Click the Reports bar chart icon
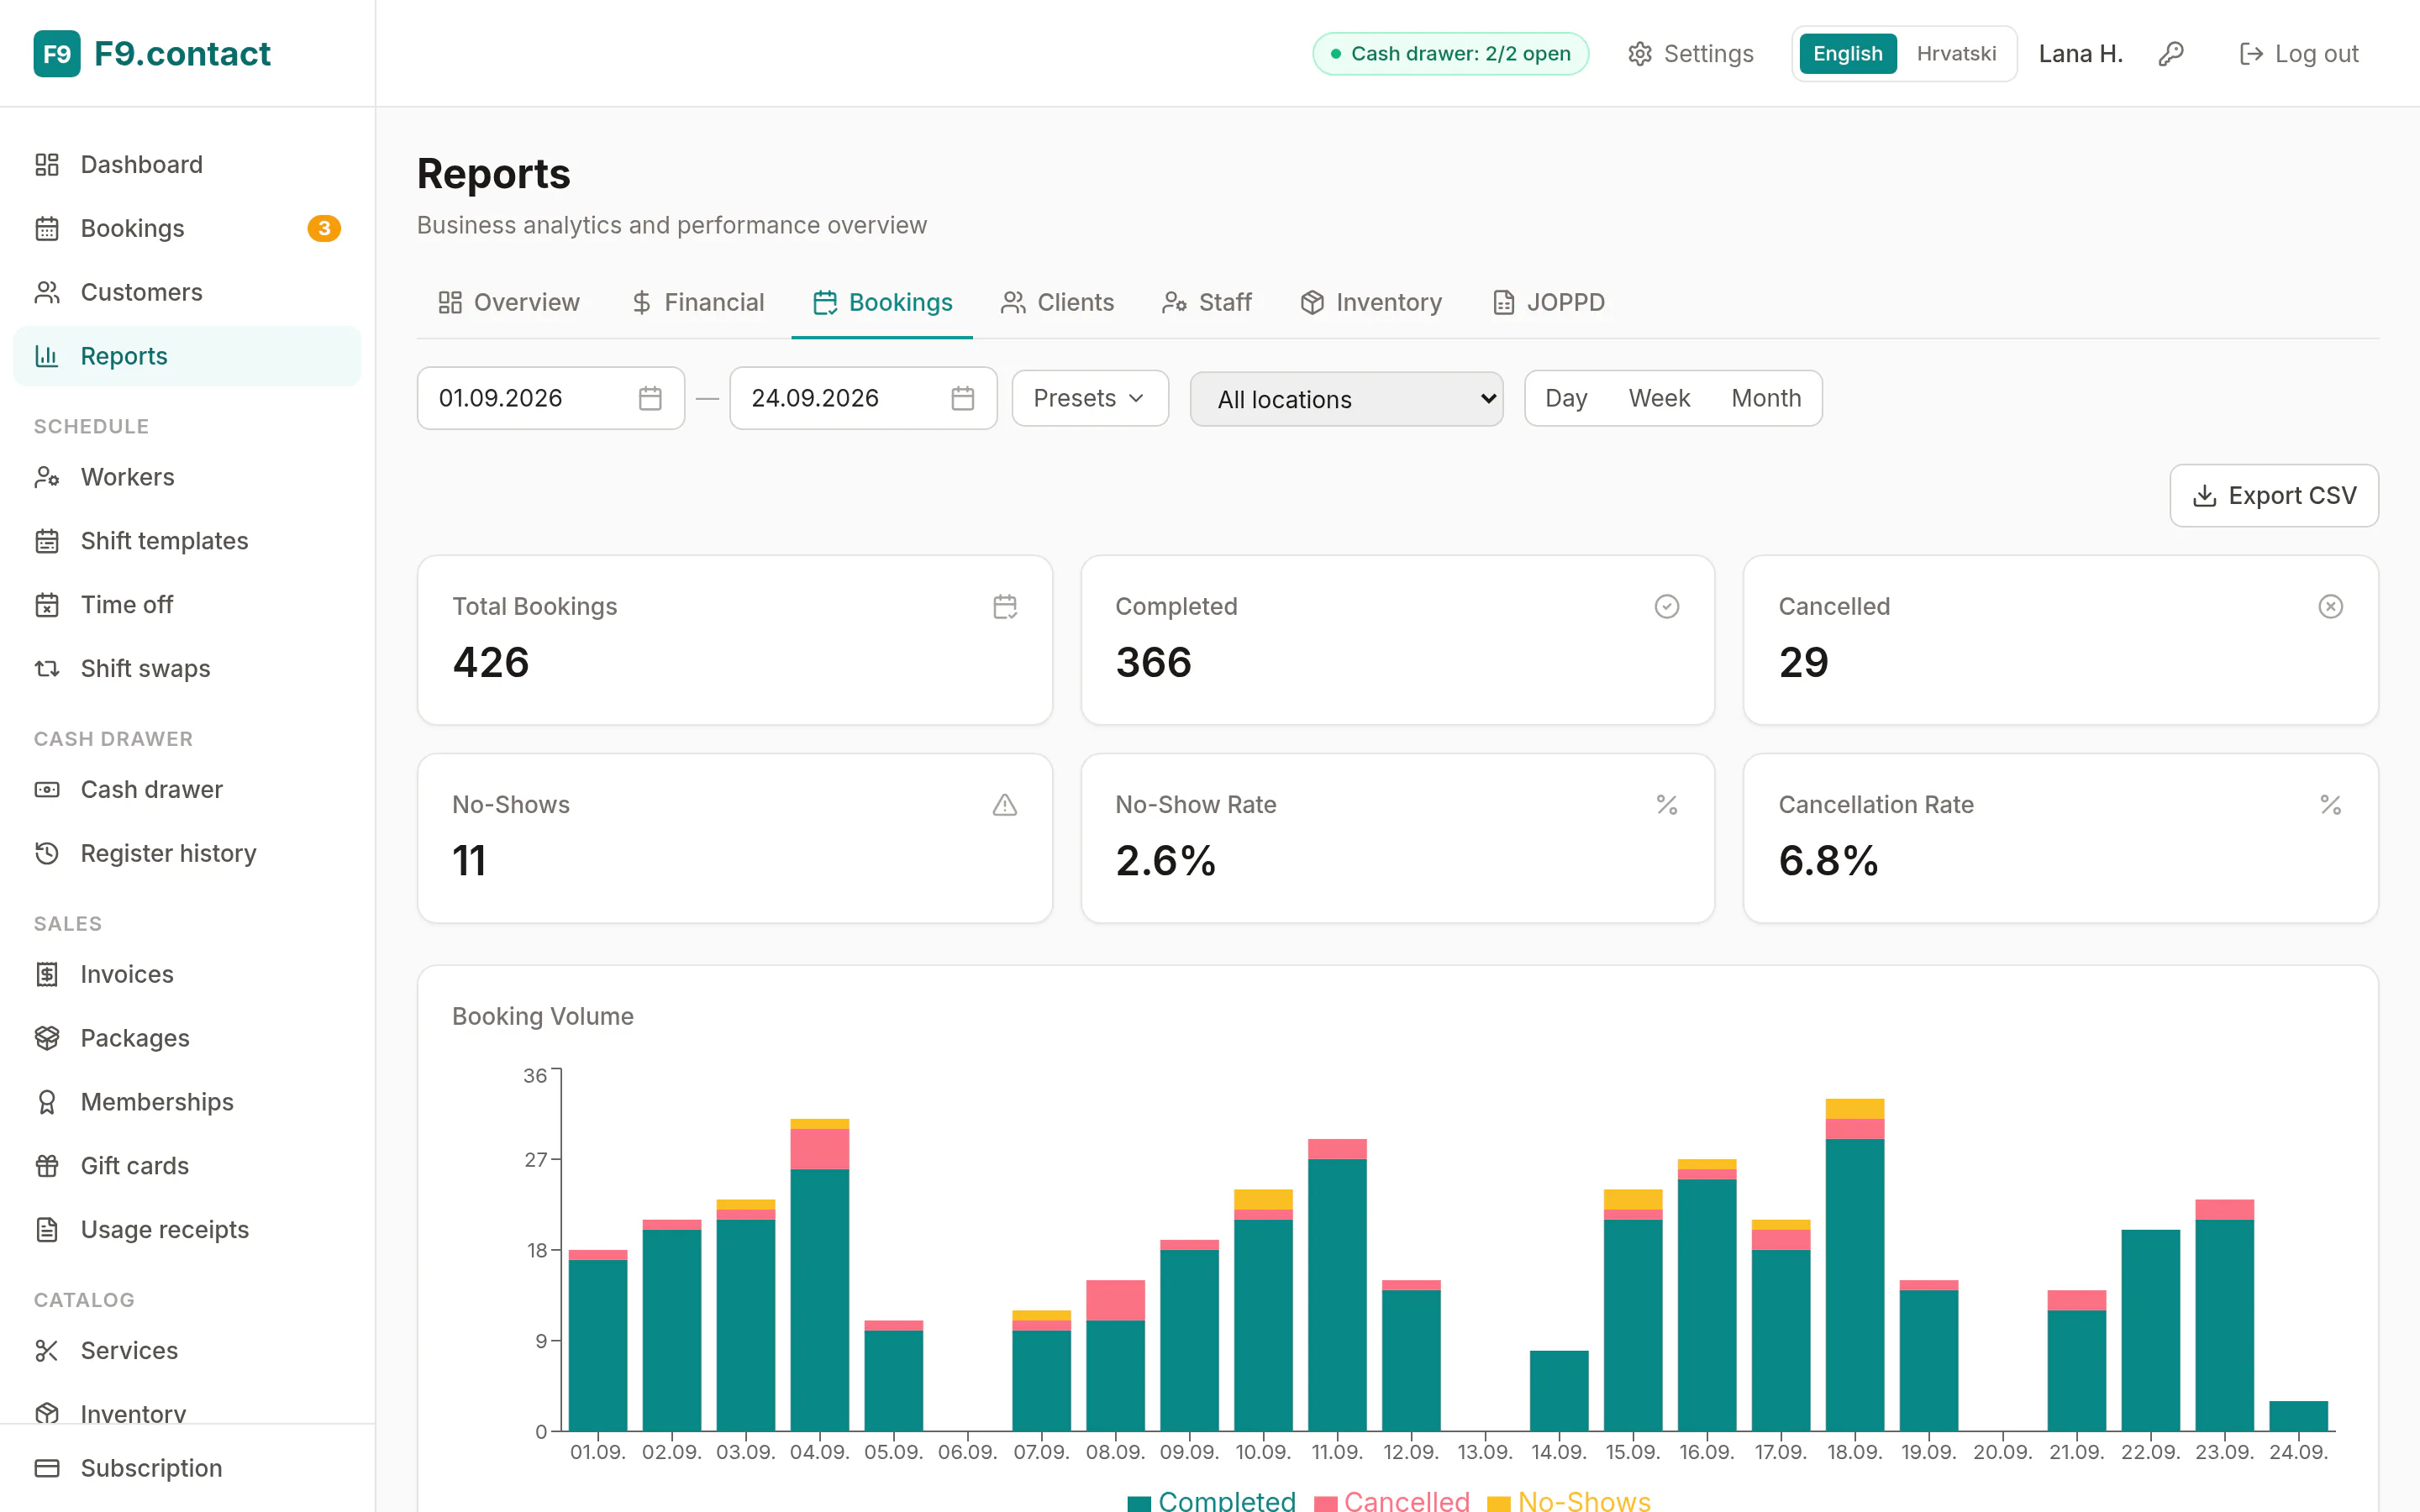 click(x=47, y=356)
